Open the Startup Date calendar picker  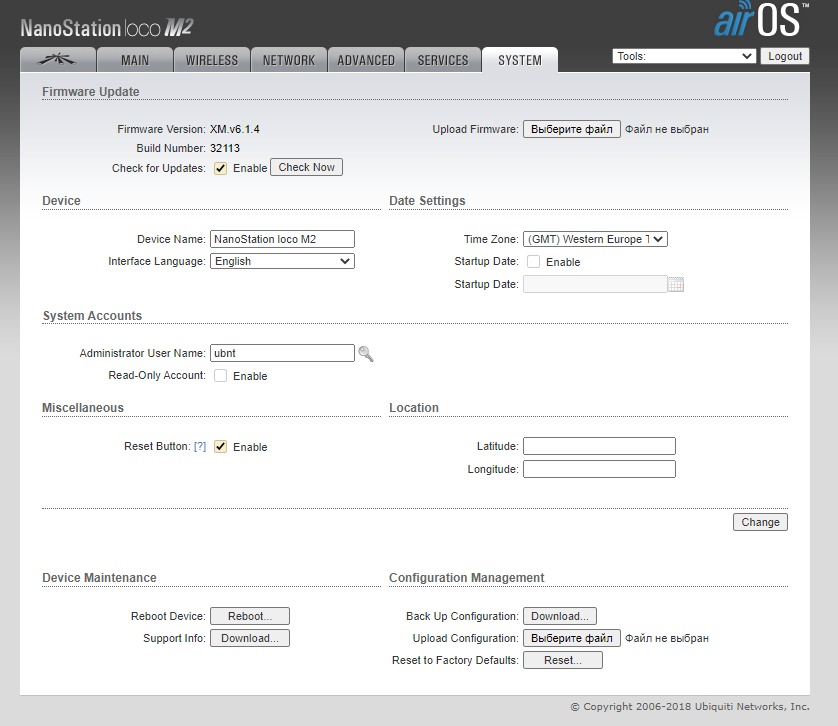[x=676, y=284]
